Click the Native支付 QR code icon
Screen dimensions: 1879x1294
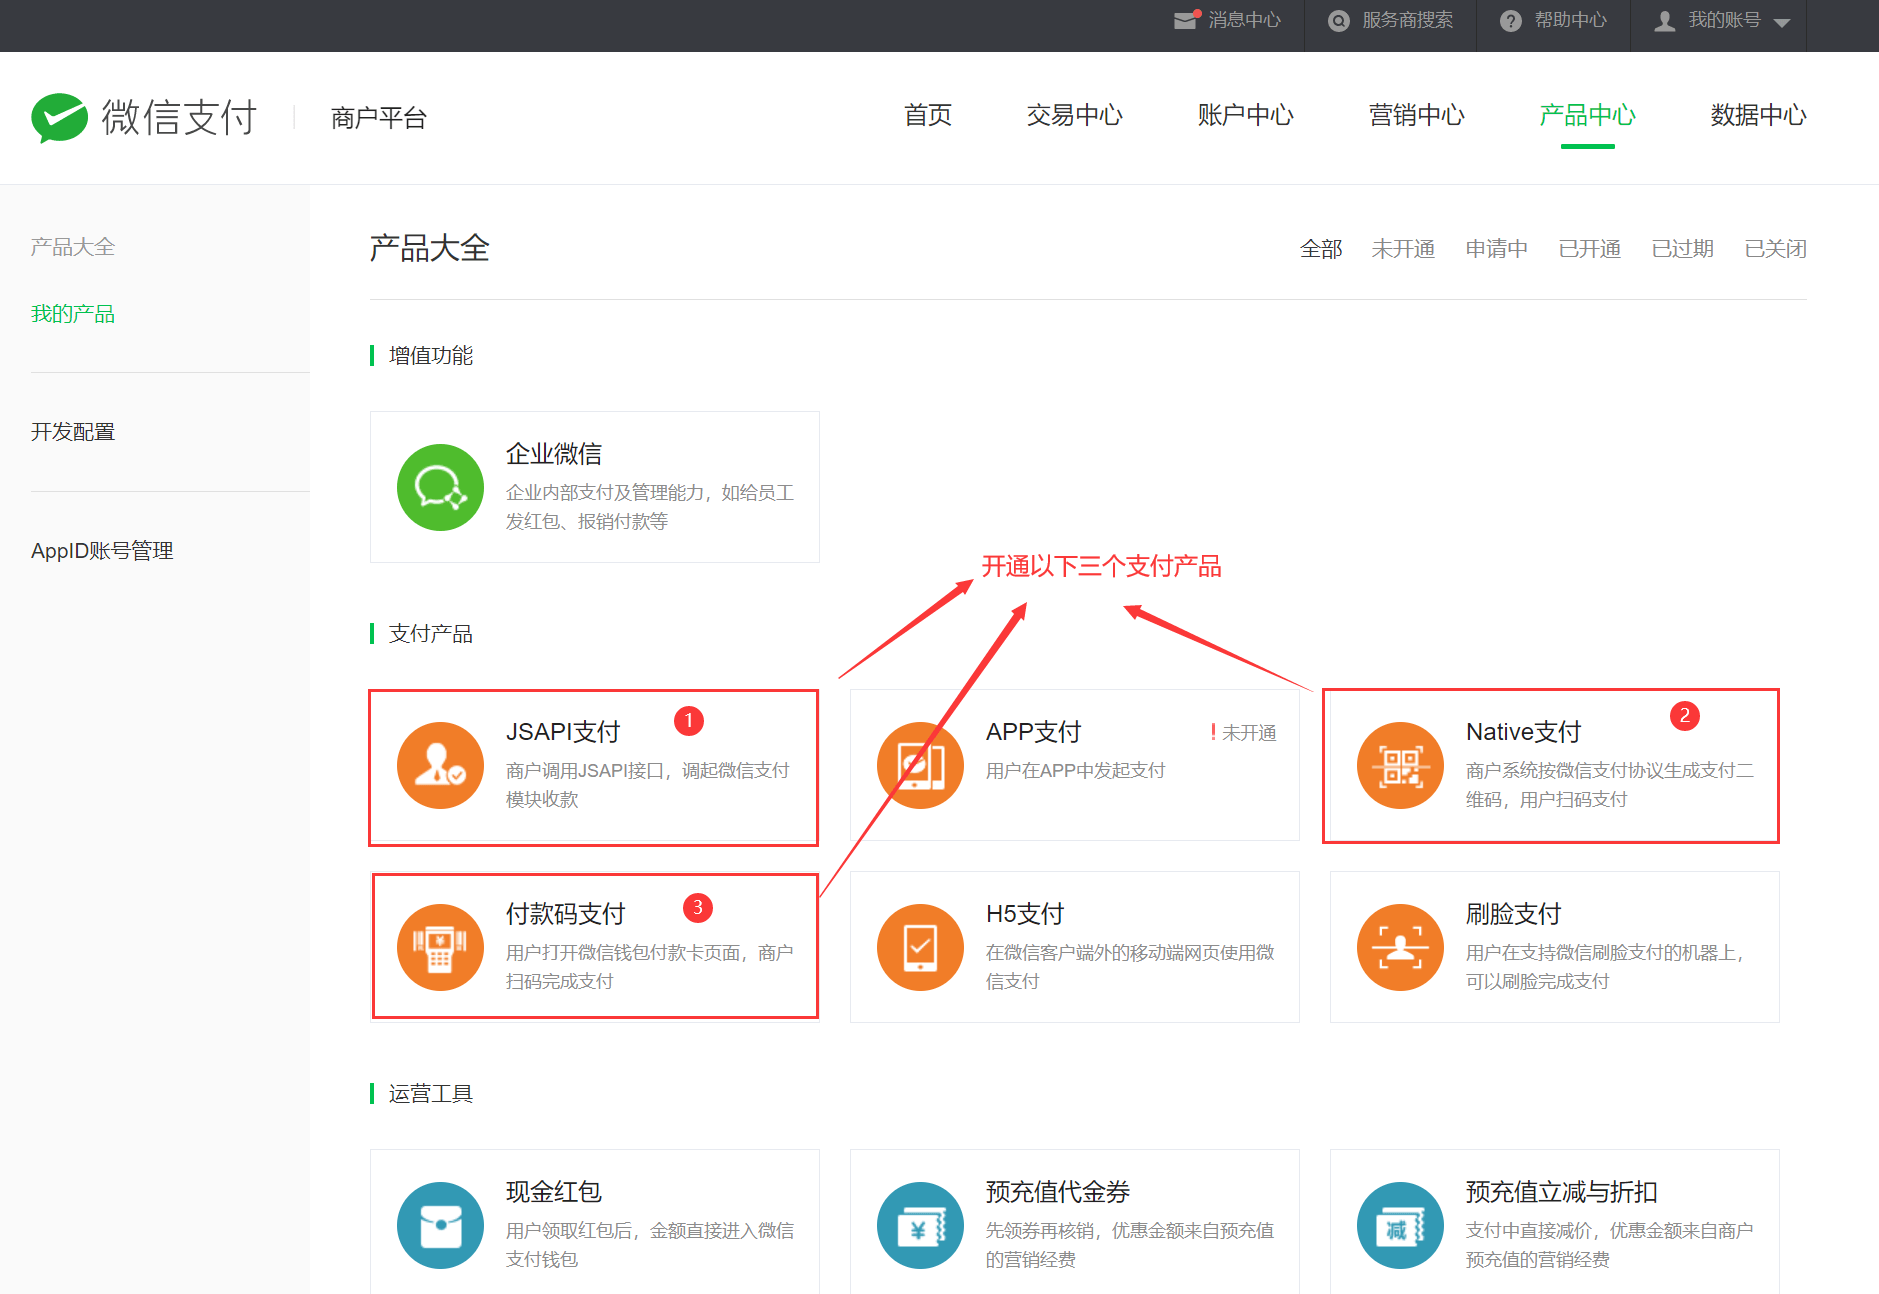click(1400, 766)
